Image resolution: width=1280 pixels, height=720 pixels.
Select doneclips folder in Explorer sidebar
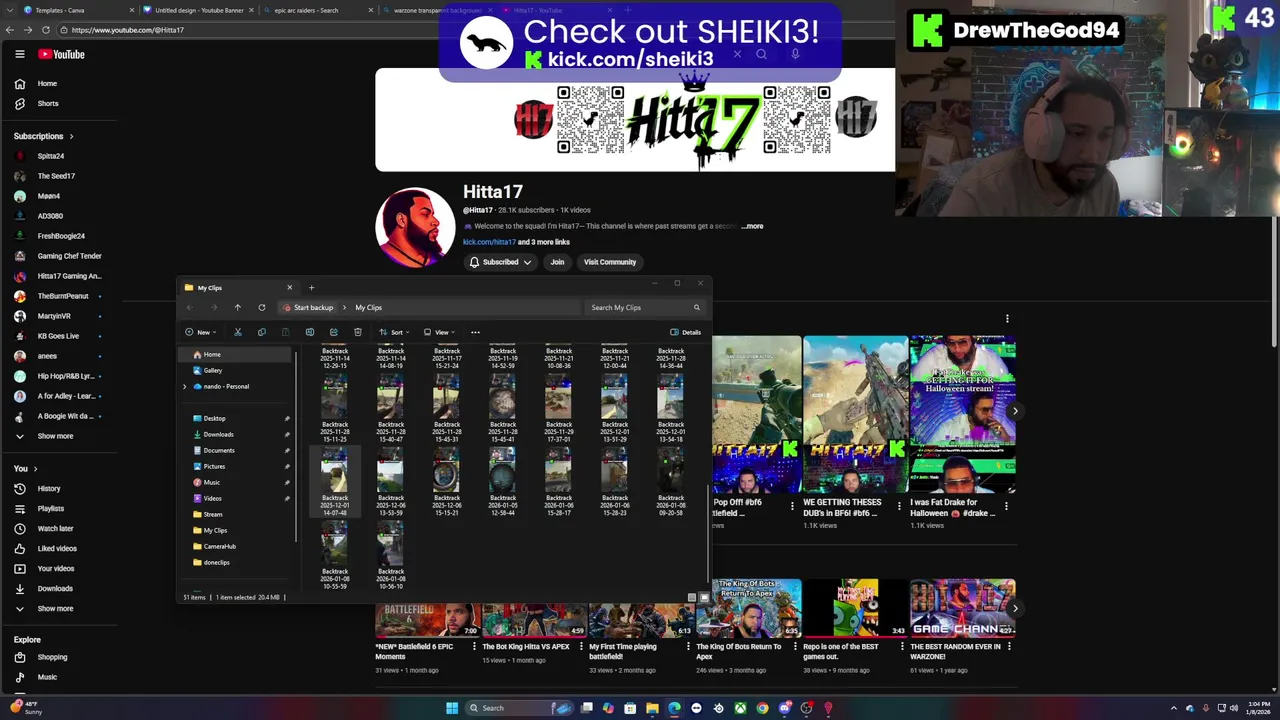216,563
